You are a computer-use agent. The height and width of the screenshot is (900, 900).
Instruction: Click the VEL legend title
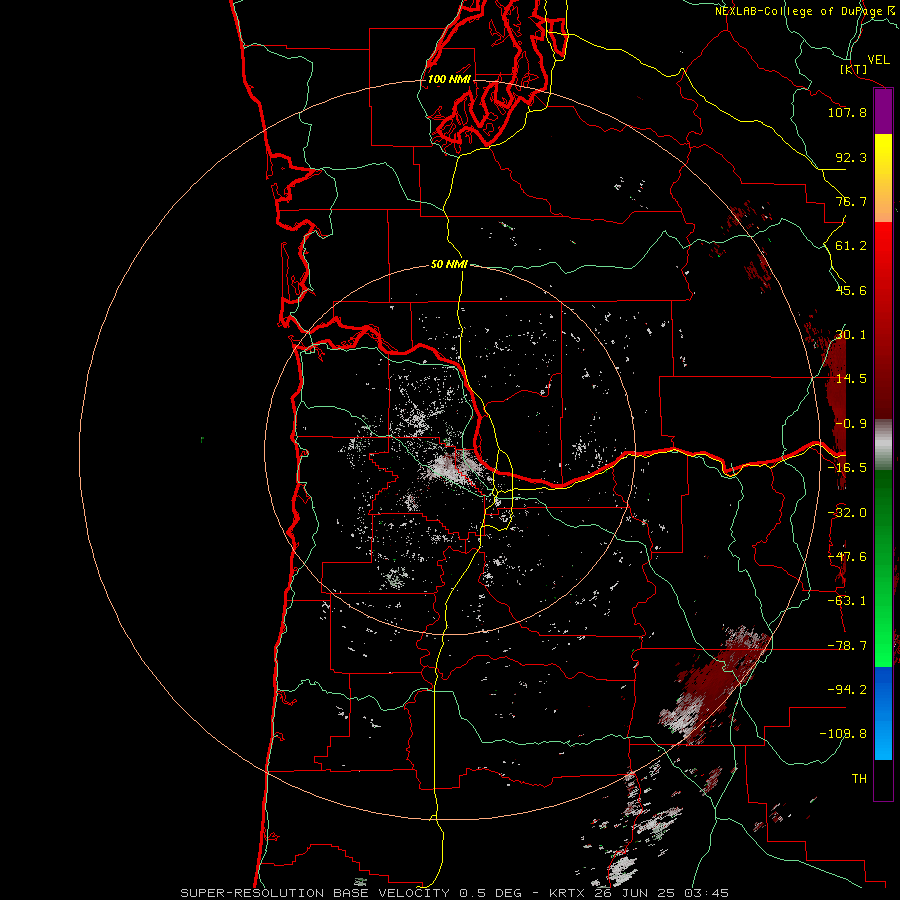pos(879,60)
